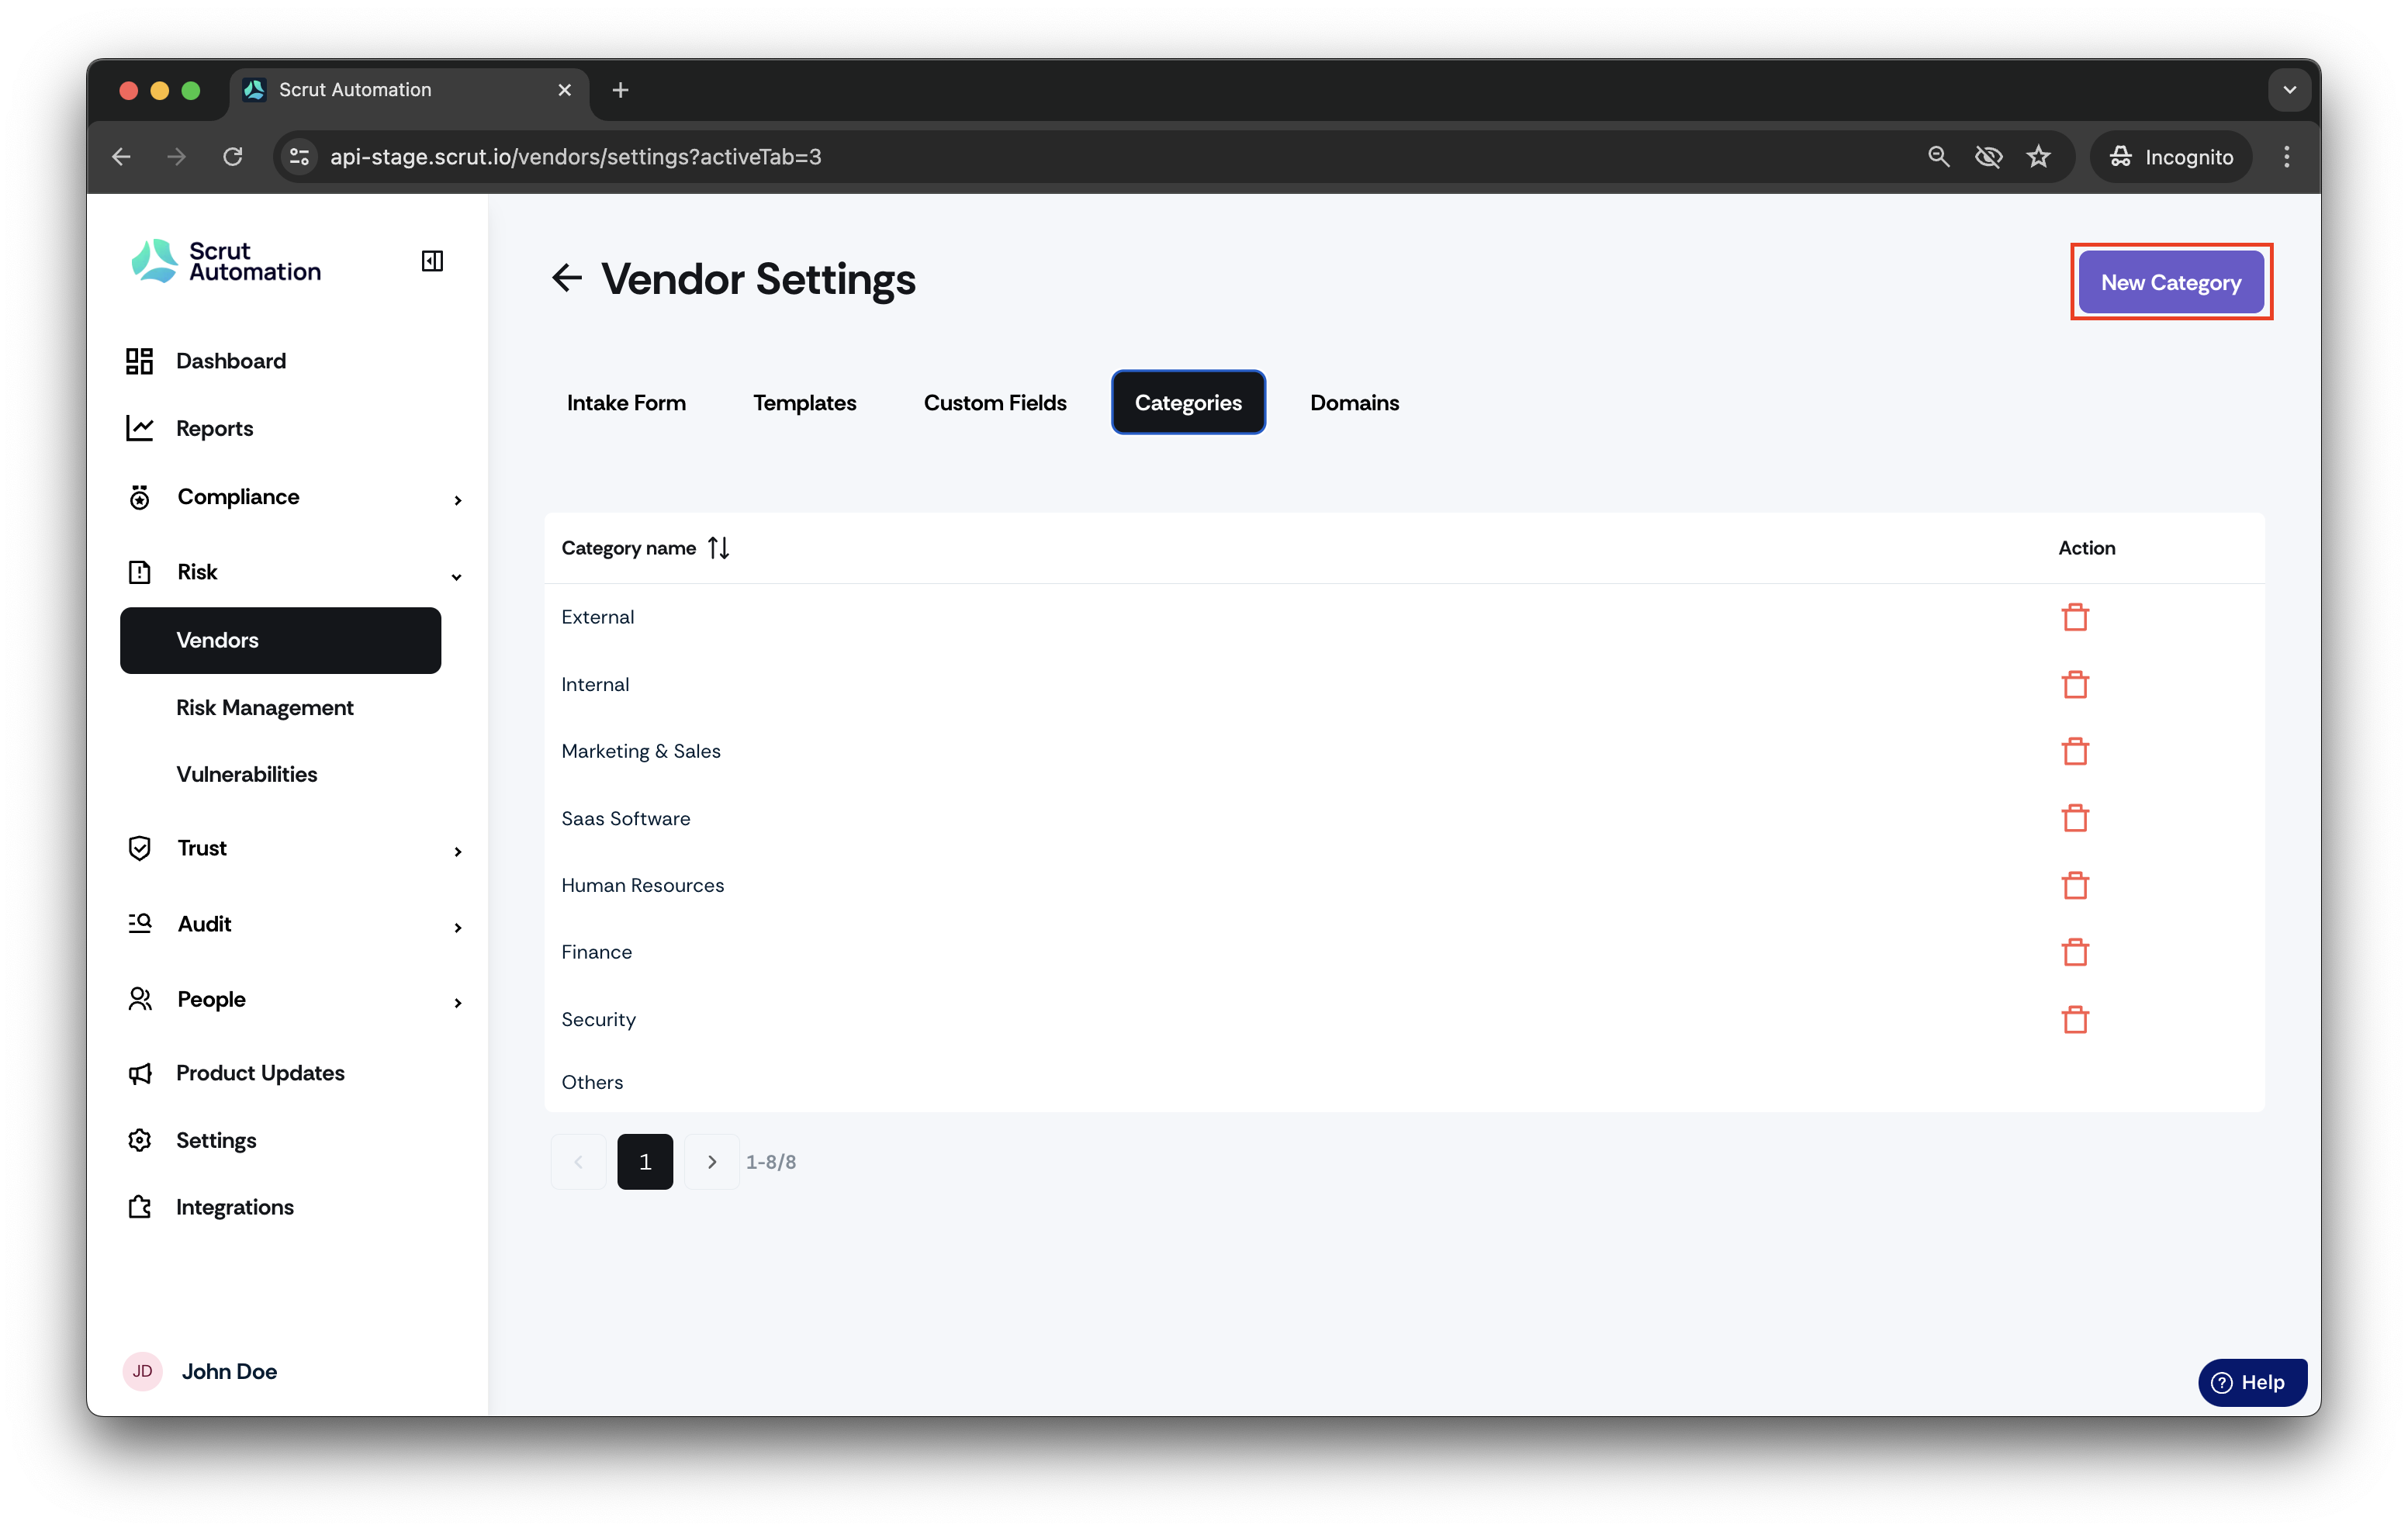Click the Scrut Automation logo
Viewport: 2408px width, 1531px height.
coord(226,261)
